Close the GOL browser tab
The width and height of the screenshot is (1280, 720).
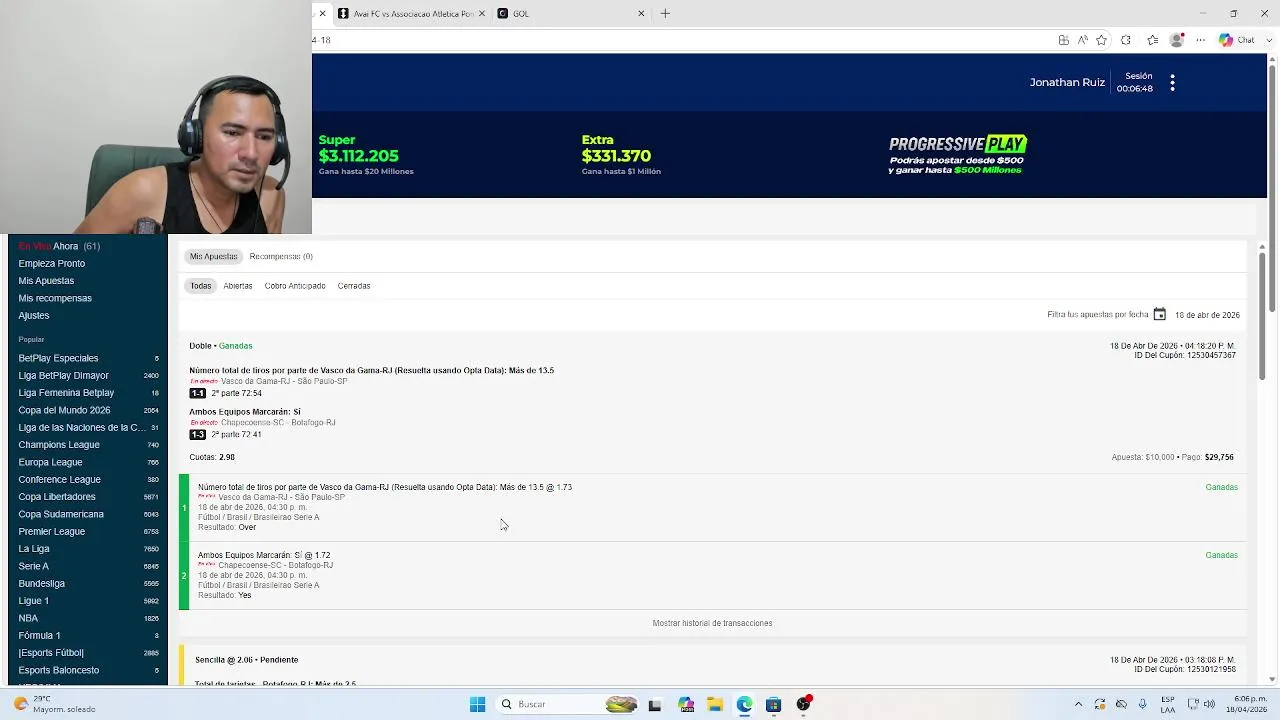click(641, 13)
